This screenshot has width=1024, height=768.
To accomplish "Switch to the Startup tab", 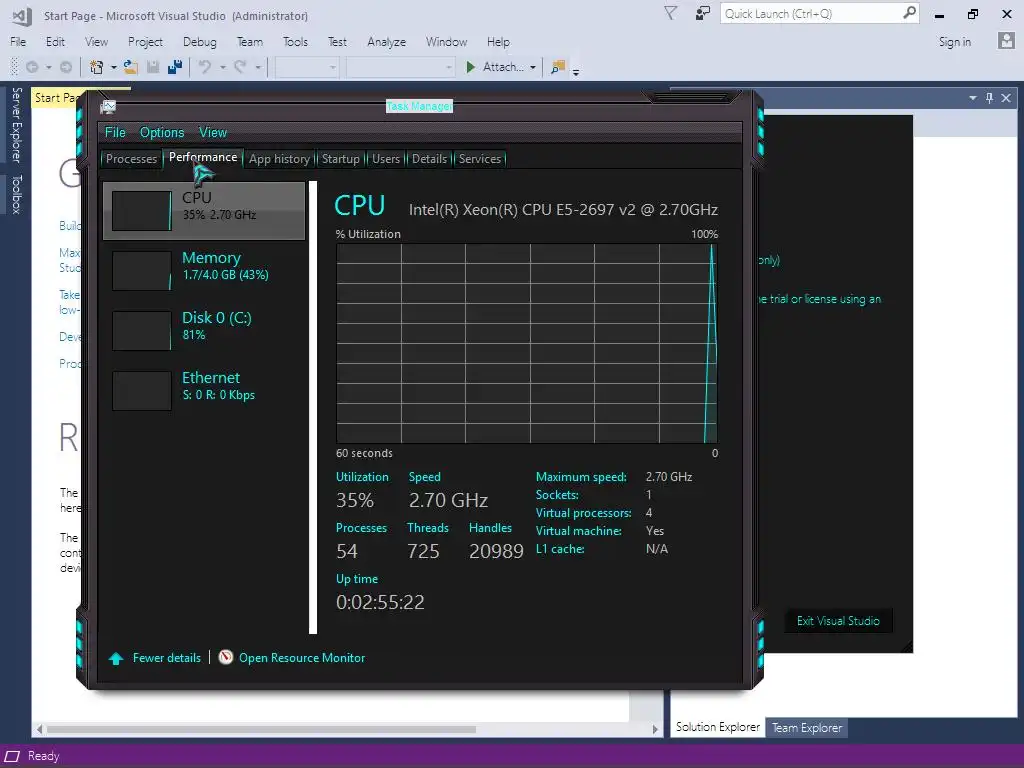I will pyautogui.click(x=340, y=159).
